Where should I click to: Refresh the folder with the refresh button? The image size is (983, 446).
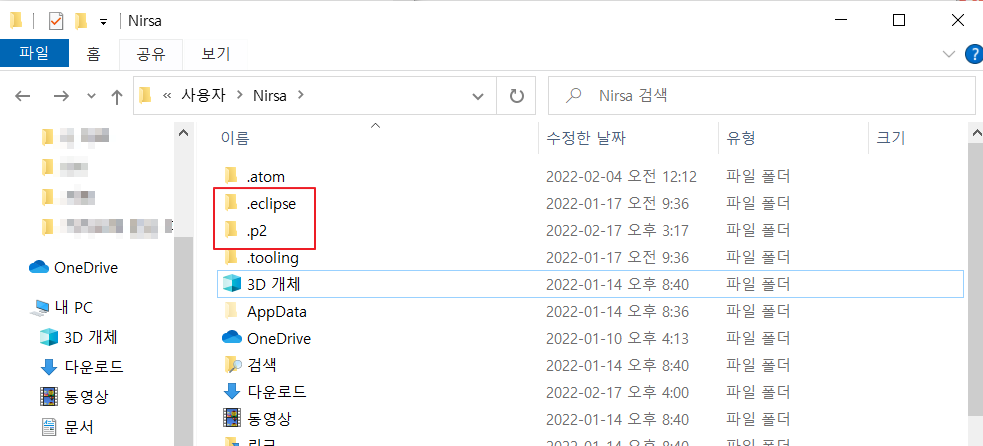pyautogui.click(x=517, y=96)
